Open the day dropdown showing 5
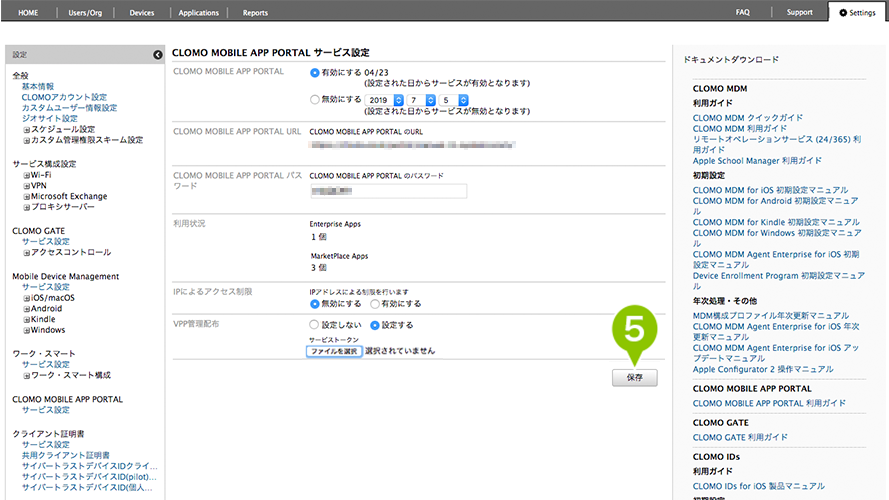Screen dimensions: 889x500 tap(454, 100)
